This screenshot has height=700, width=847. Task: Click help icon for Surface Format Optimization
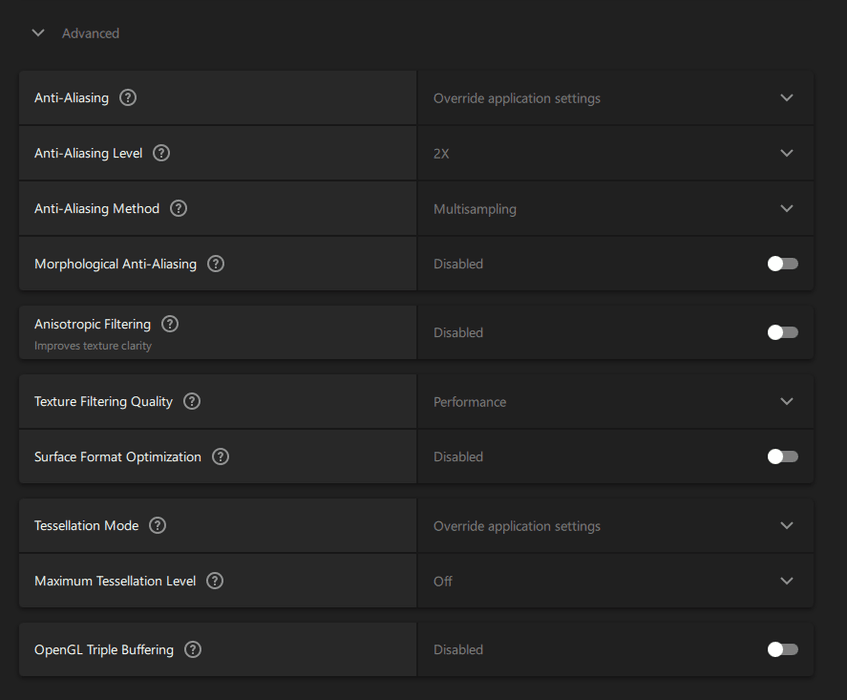click(x=221, y=457)
